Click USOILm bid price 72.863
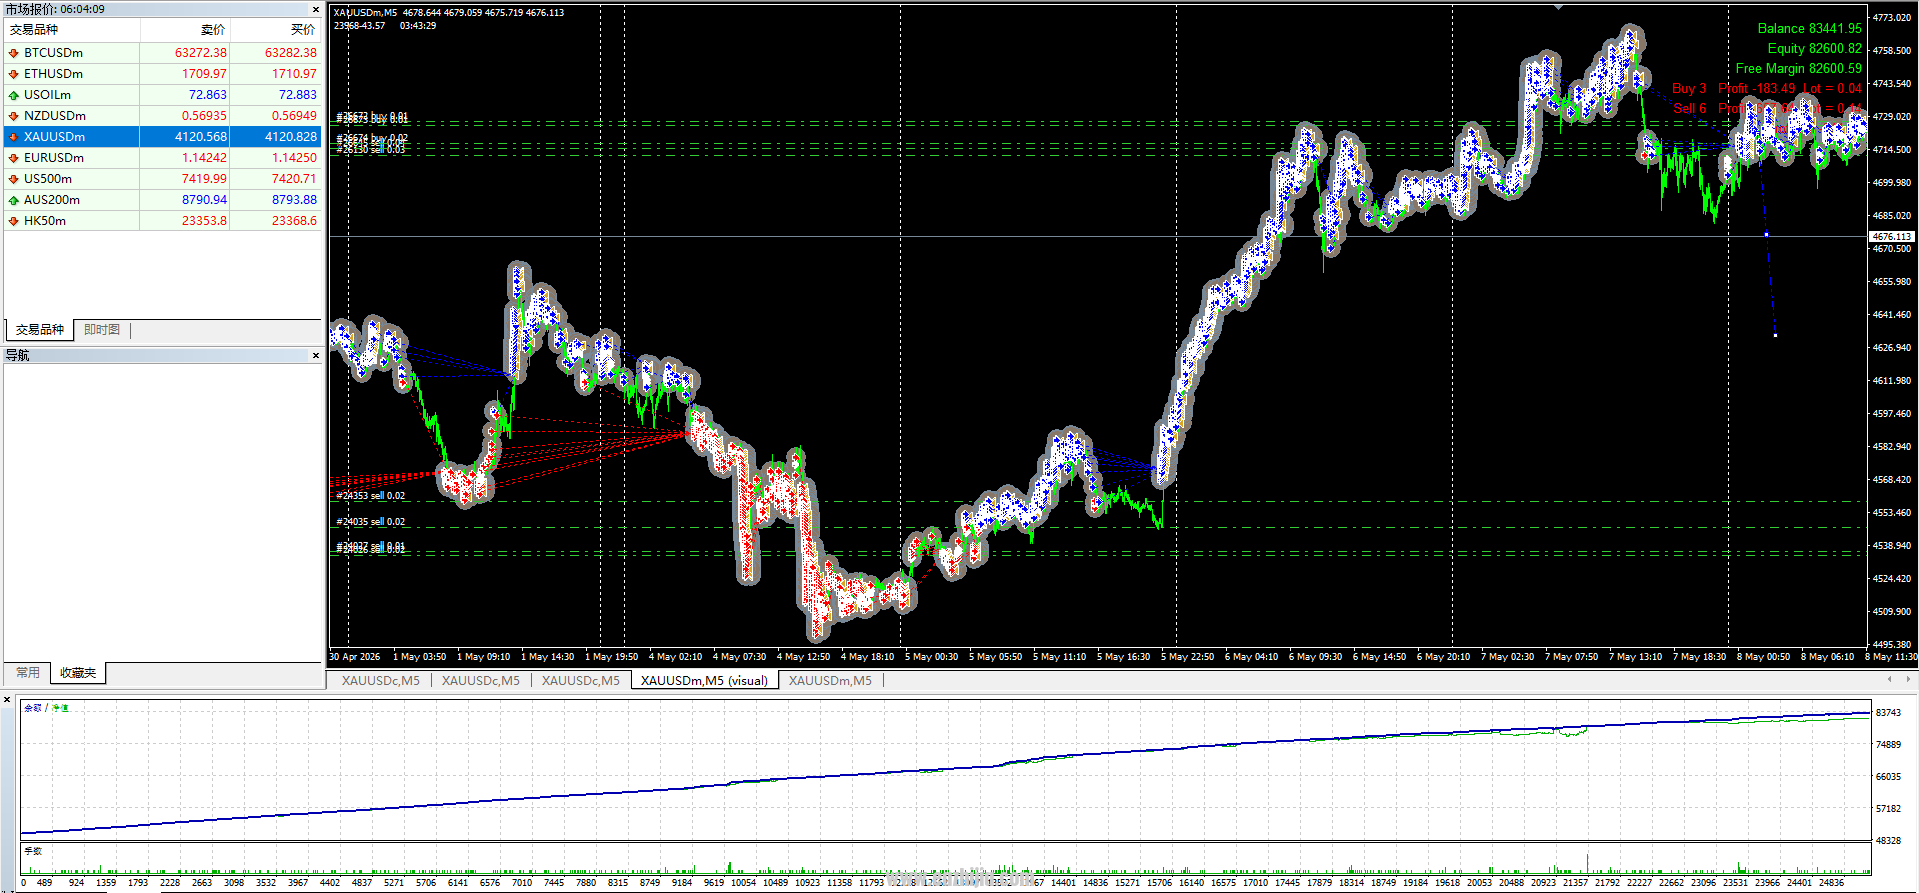Image resolution: width=1919 pixels, height=893 pixels. [208, 95]
